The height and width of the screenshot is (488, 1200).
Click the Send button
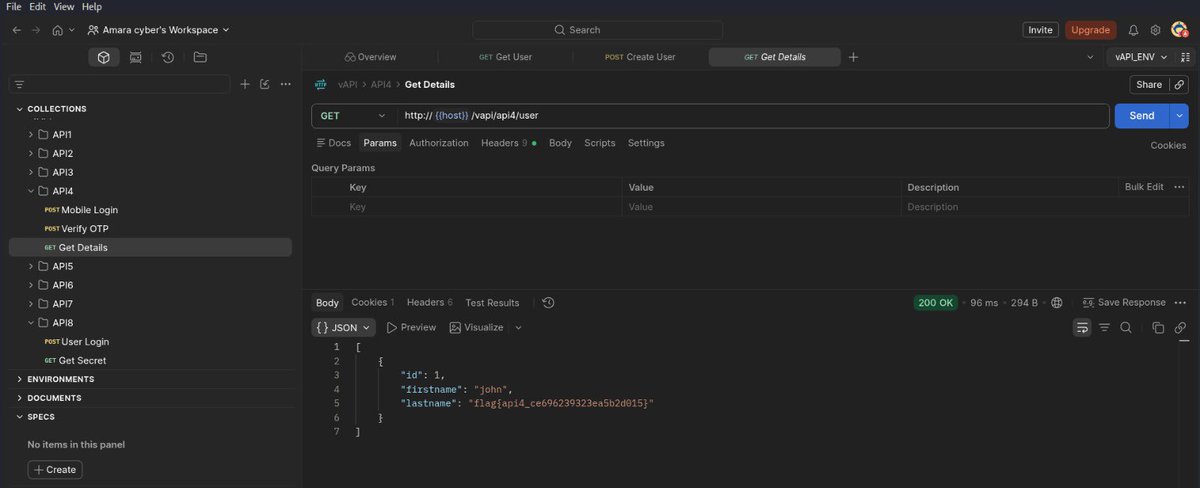1142,116
